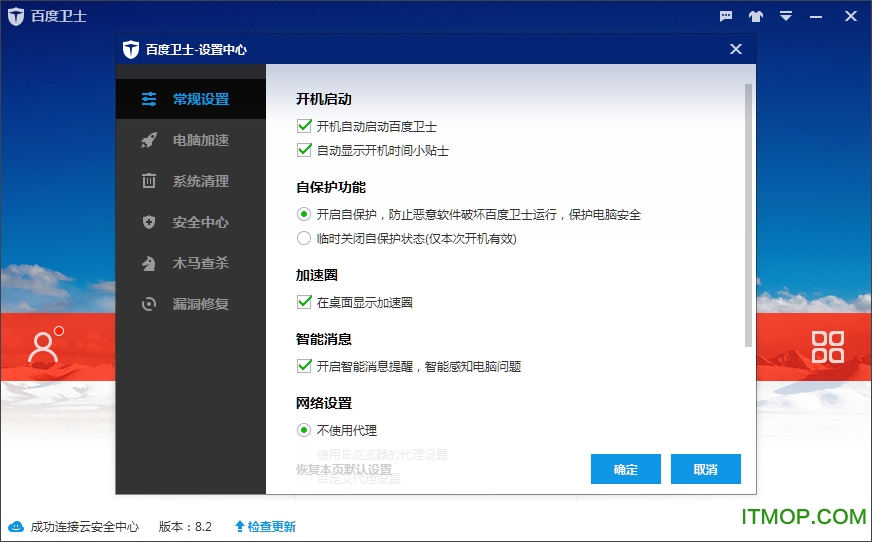The image size is (872, 542).
Task: Click 成功连接云安全中心 status text
Action: click(85, 526)
